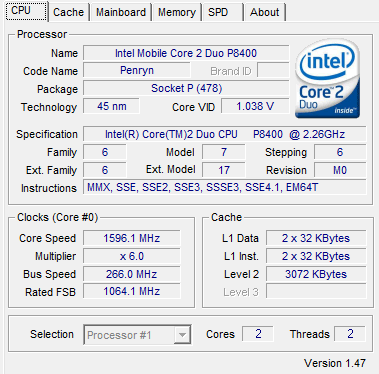Click the Stepping value 6

[340, 152]
